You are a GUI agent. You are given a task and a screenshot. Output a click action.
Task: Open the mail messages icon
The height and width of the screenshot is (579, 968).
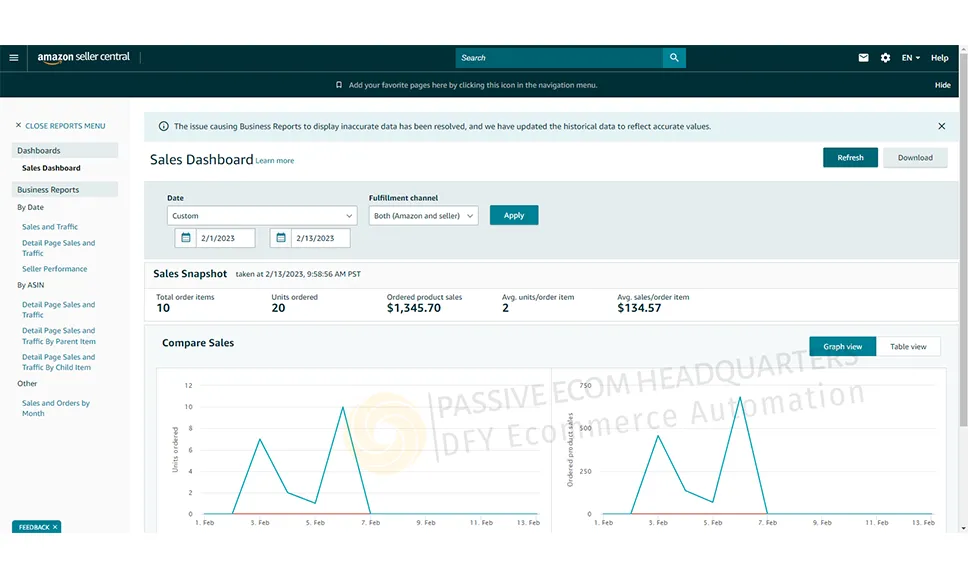(864, 58)
